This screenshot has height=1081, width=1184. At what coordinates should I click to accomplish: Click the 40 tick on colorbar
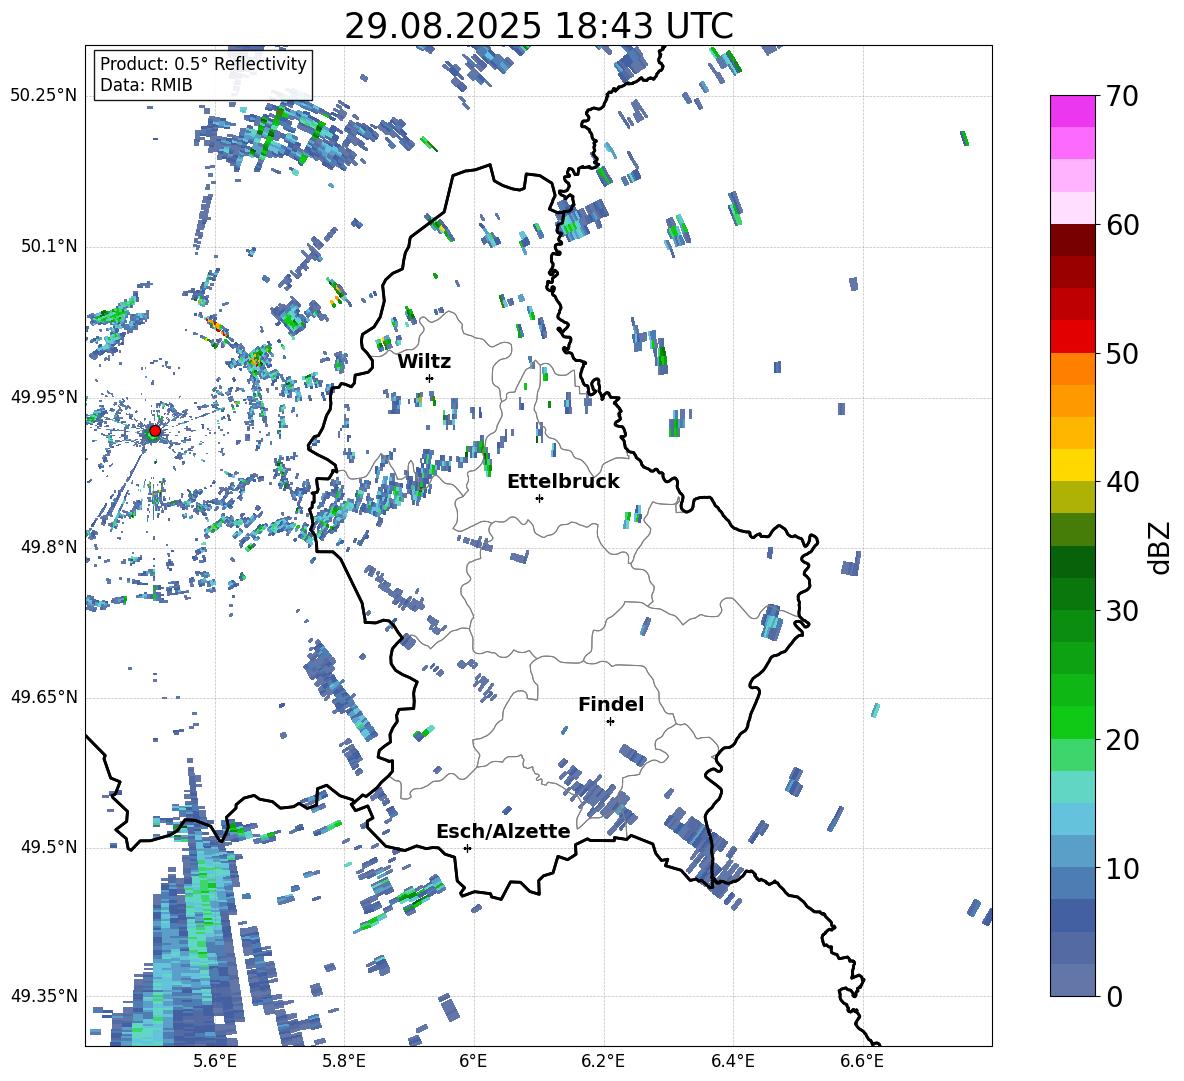1121,482
